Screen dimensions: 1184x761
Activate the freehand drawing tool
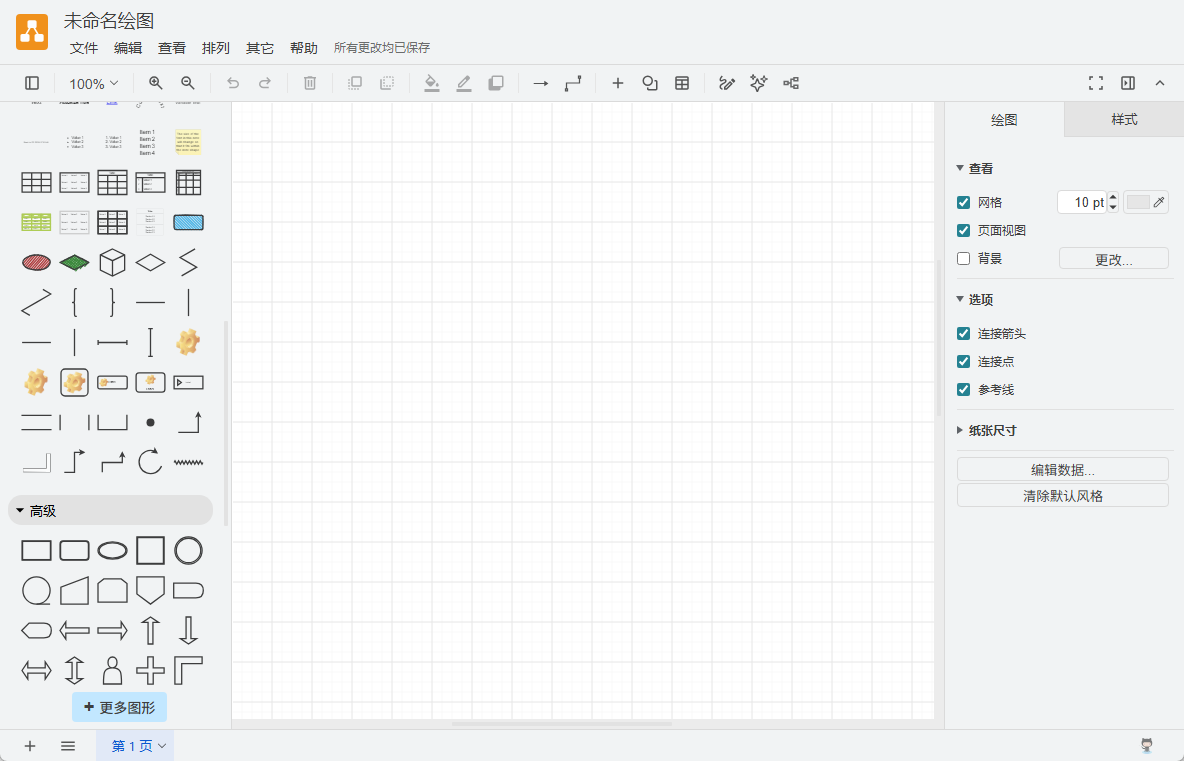(x=726, y=83)
